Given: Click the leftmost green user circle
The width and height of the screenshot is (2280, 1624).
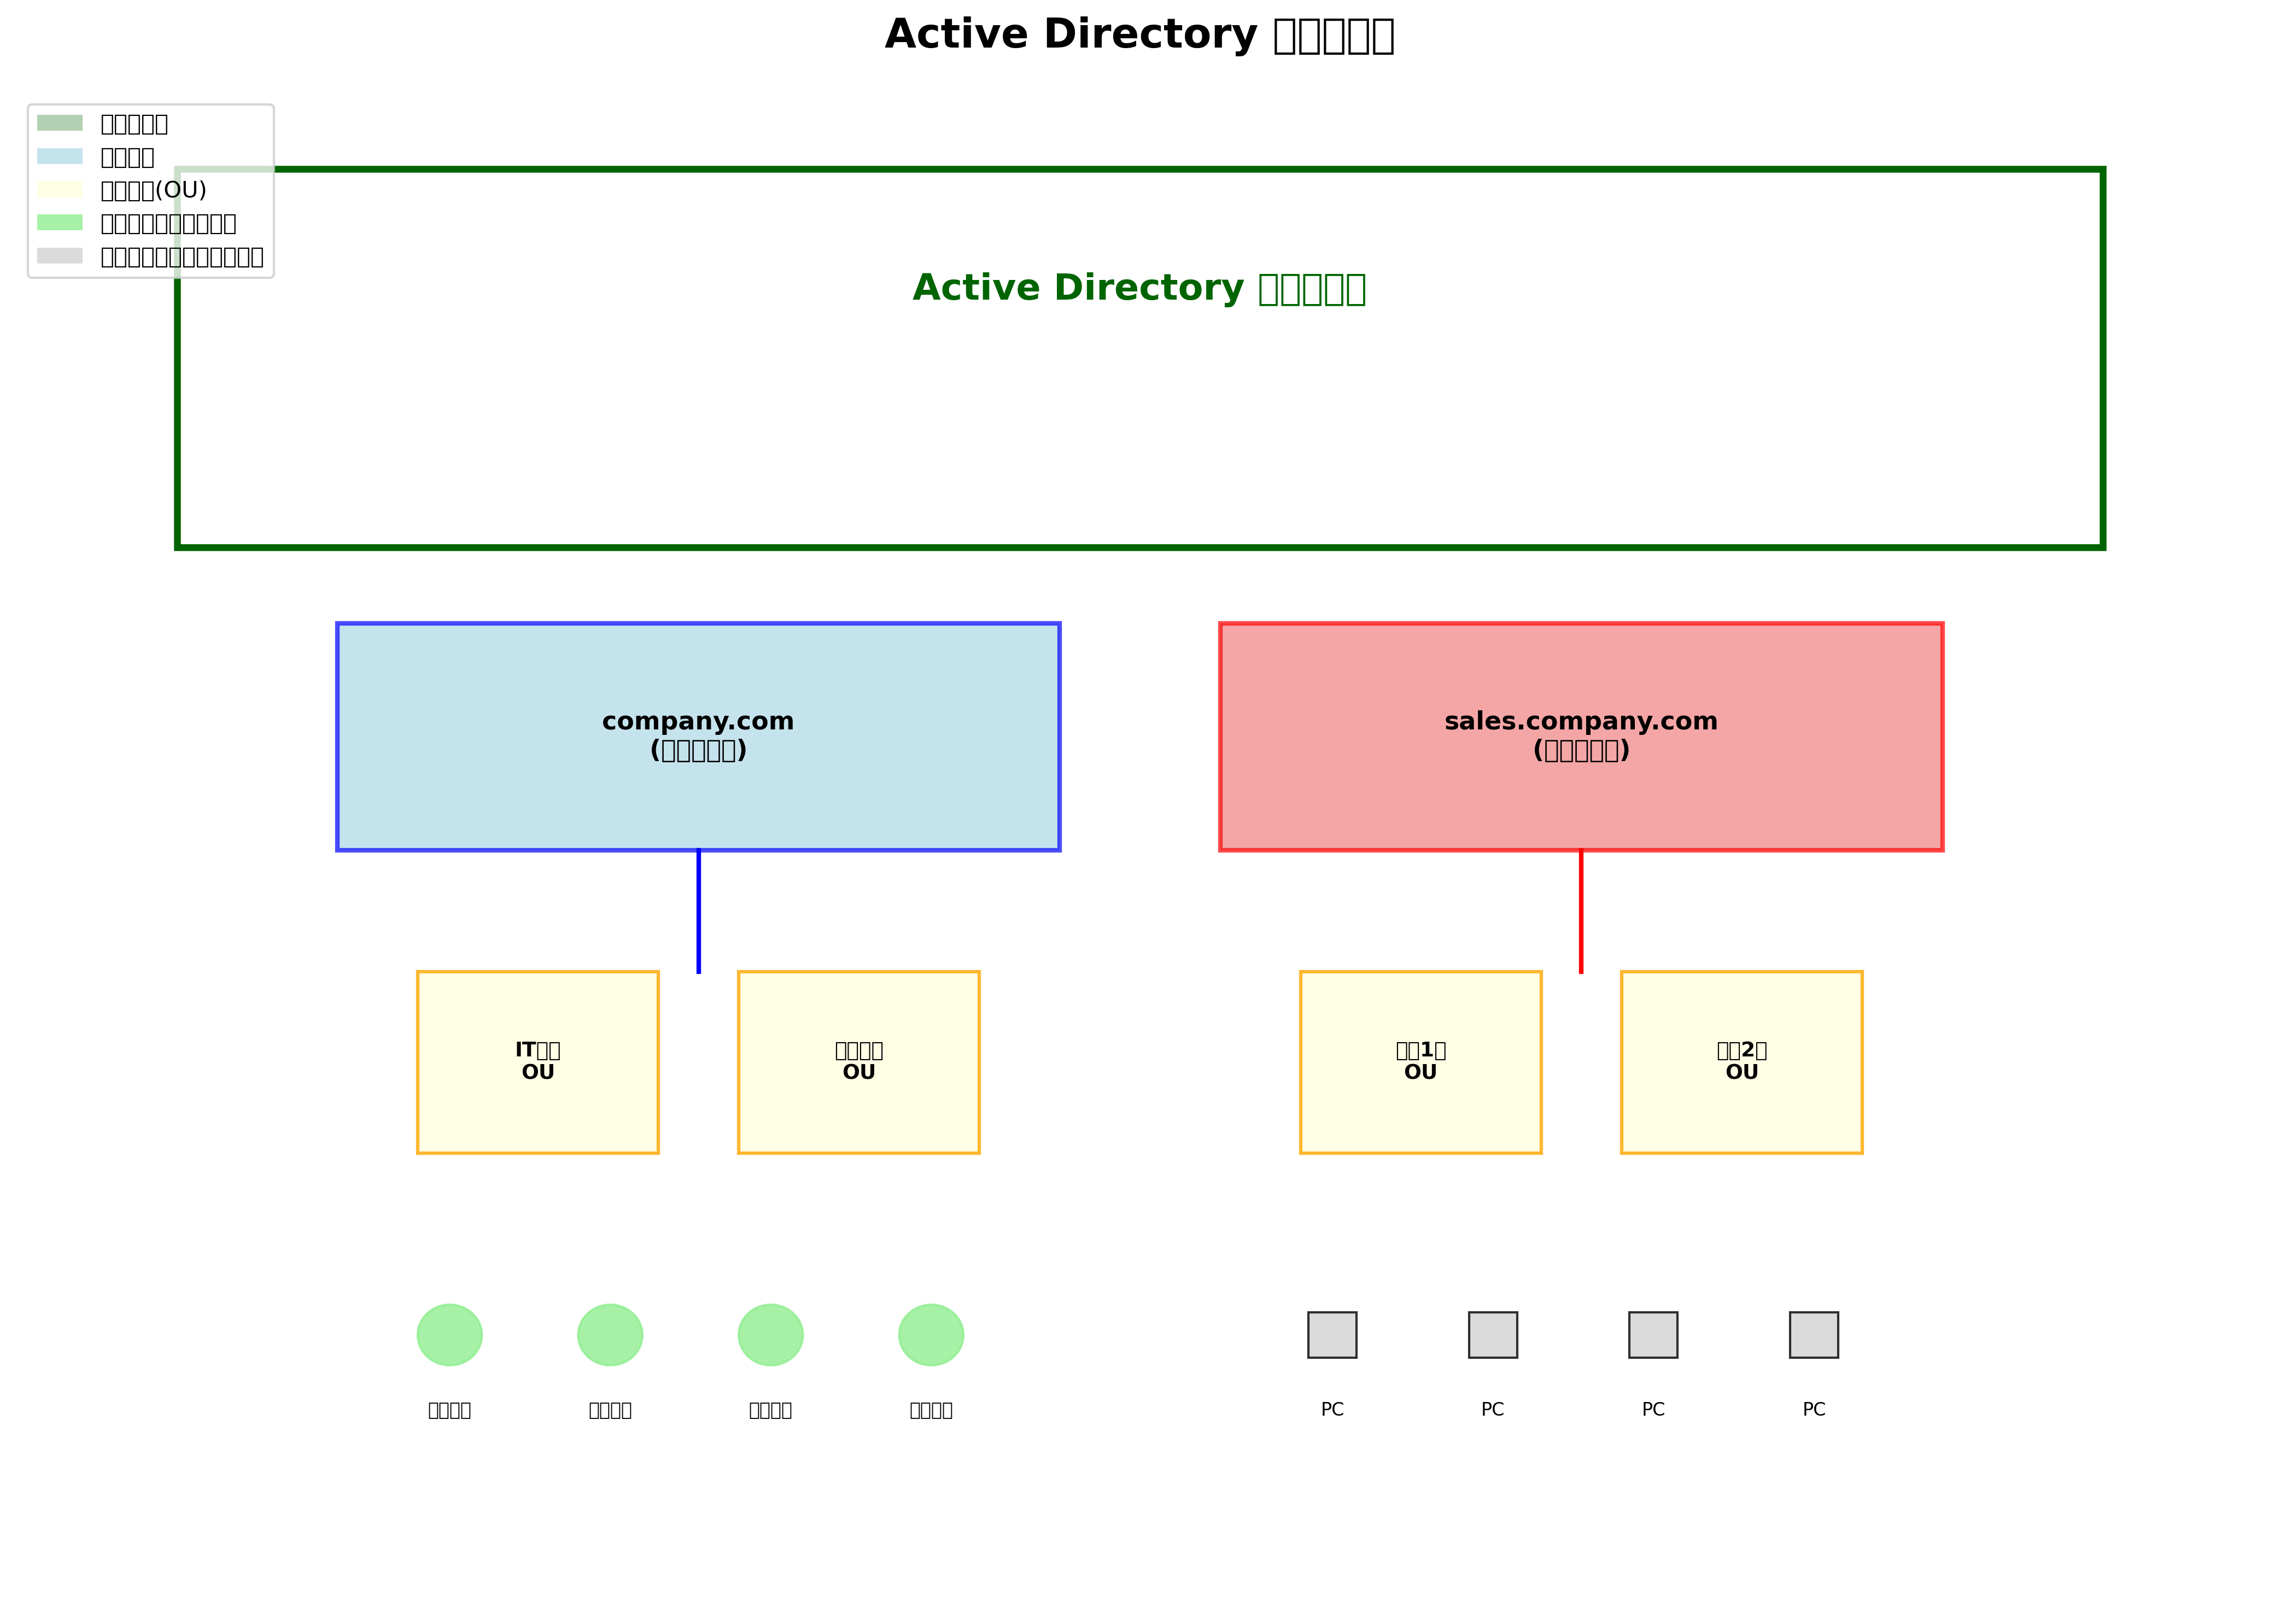Looking at the screenshot, I should click(449, 1334).
